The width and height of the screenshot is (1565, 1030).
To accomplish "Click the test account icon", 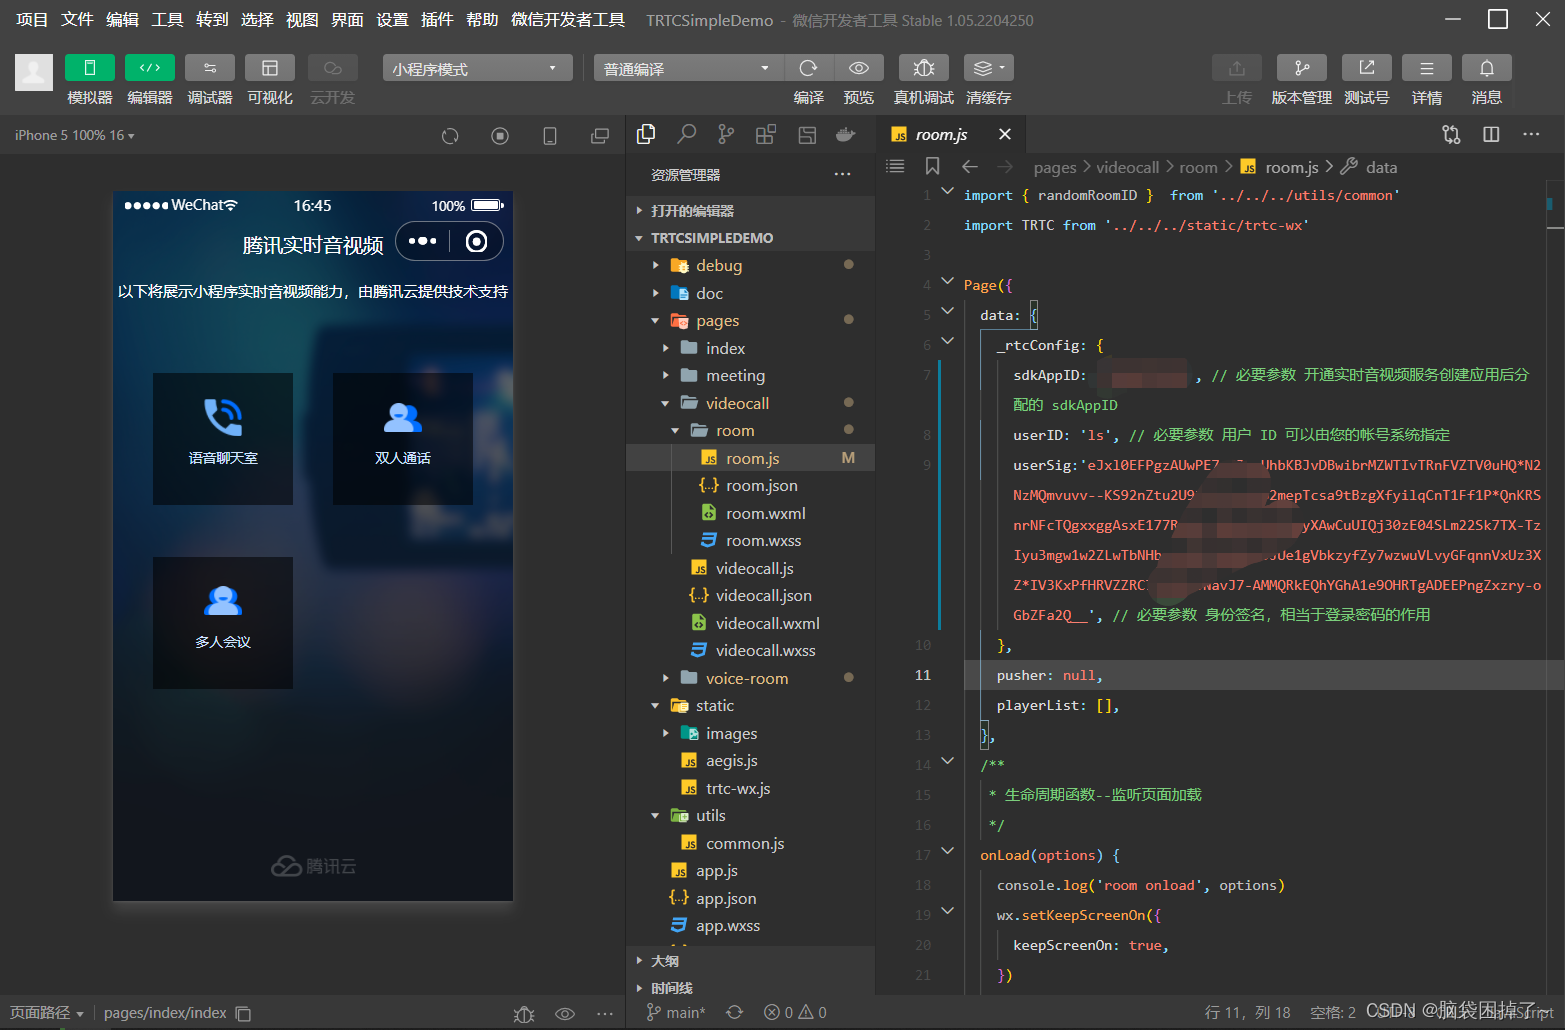I will 1367,67.
